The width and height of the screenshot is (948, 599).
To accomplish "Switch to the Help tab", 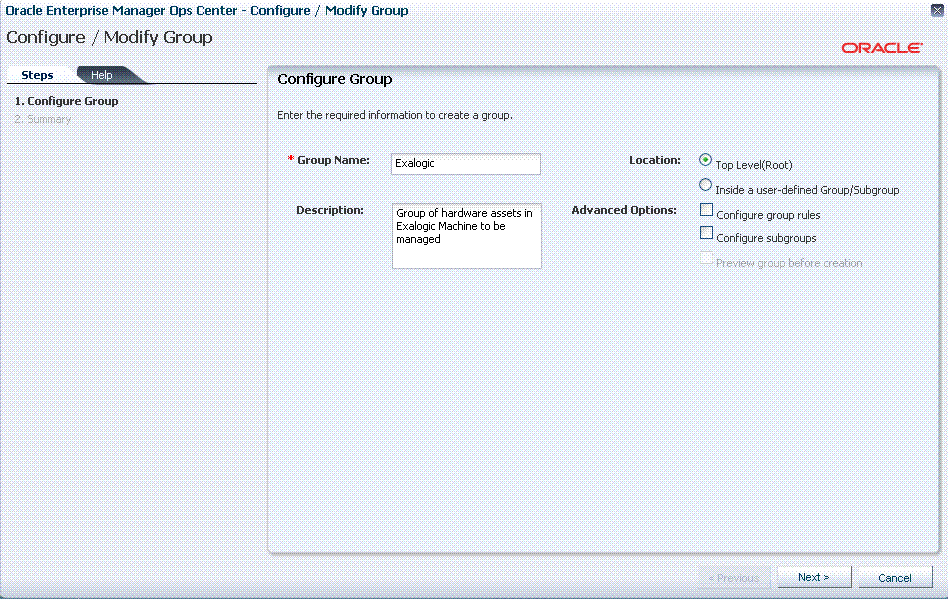I will pyautogui.click(x=102, y=75).
